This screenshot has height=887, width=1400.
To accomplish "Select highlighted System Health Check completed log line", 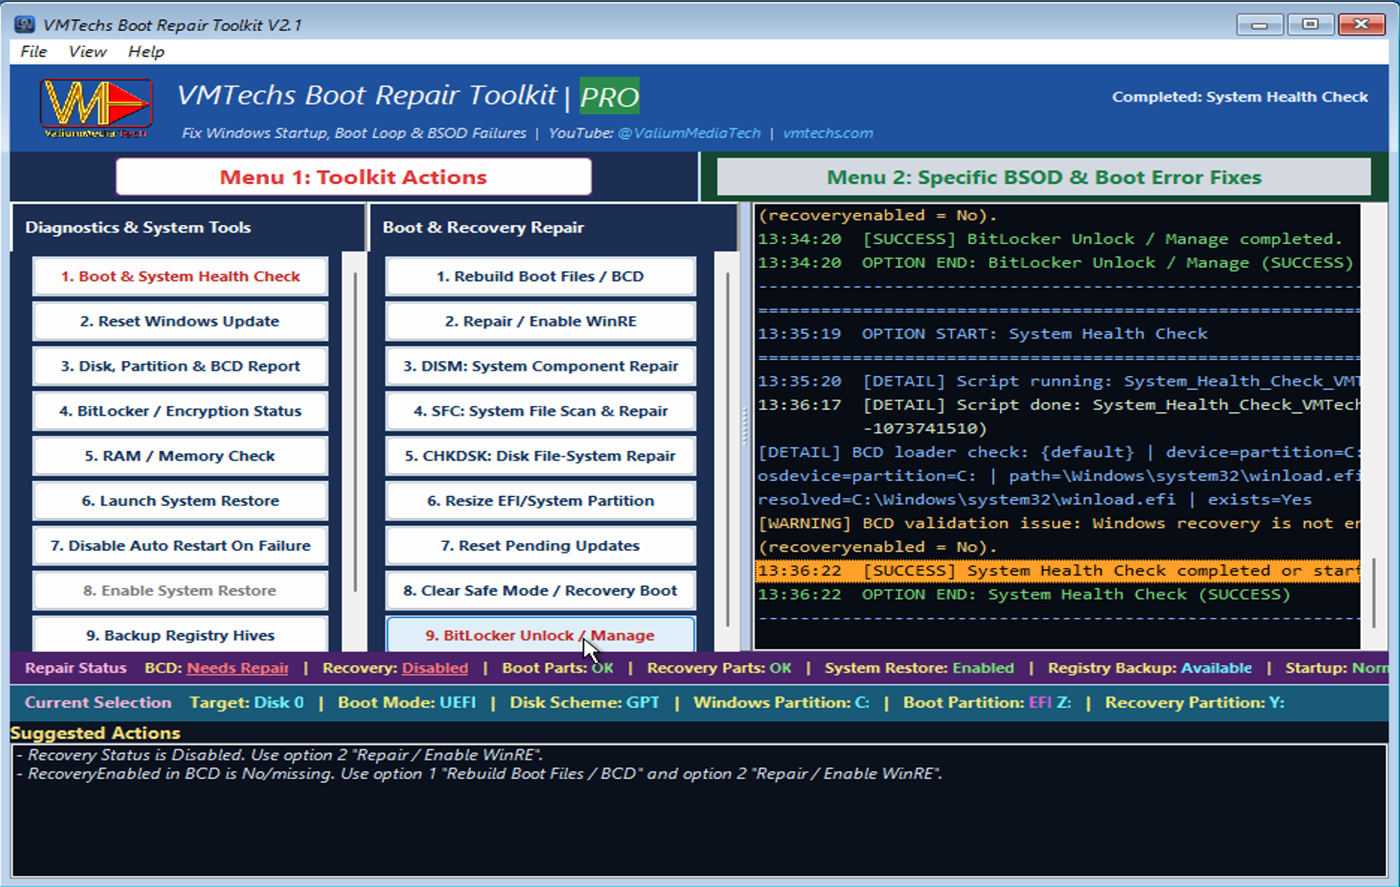I will coord(1058,571).
